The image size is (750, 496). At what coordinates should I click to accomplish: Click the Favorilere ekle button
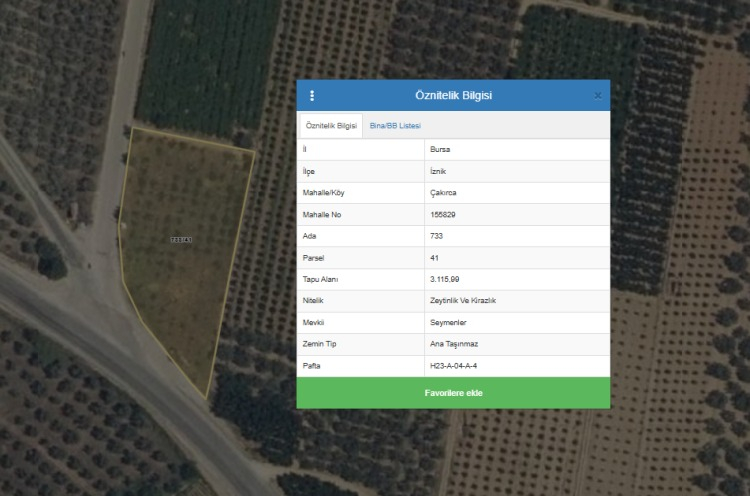(x=453, y=393)
